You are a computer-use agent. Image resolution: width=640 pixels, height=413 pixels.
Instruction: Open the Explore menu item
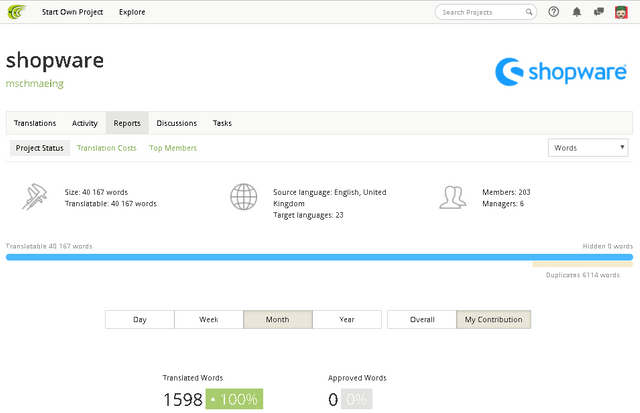tap(132, 12)
